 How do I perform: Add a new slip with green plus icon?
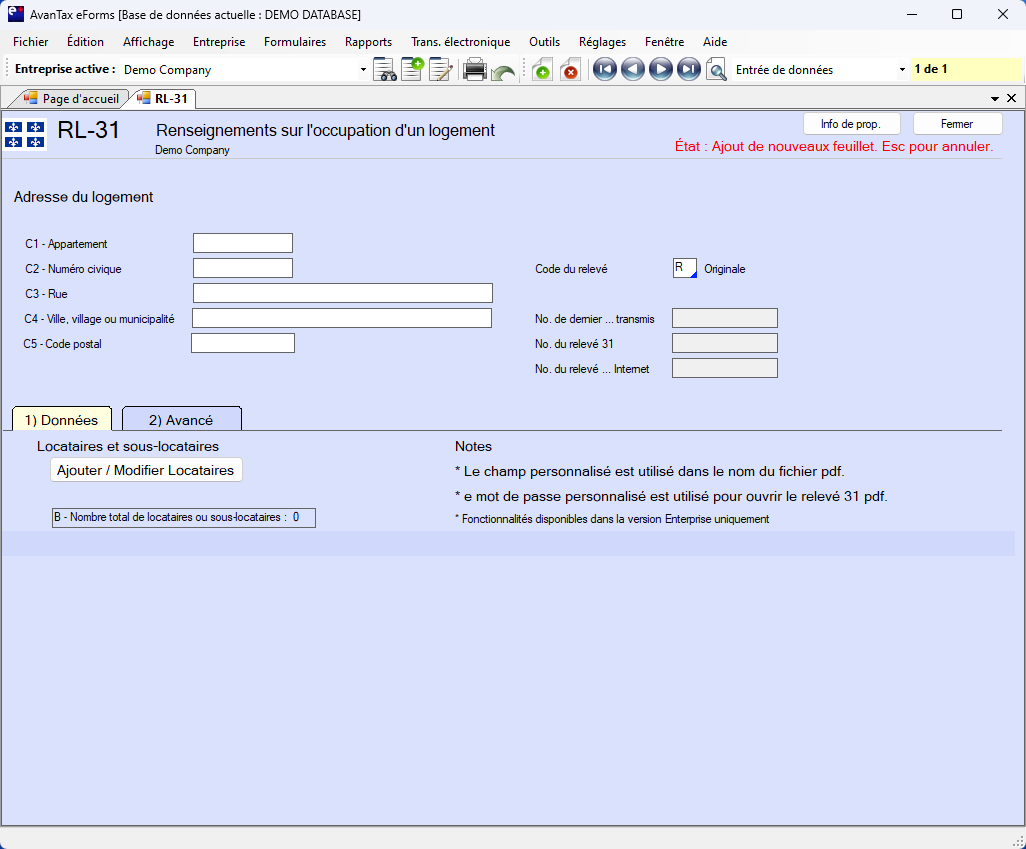point(541,70)
